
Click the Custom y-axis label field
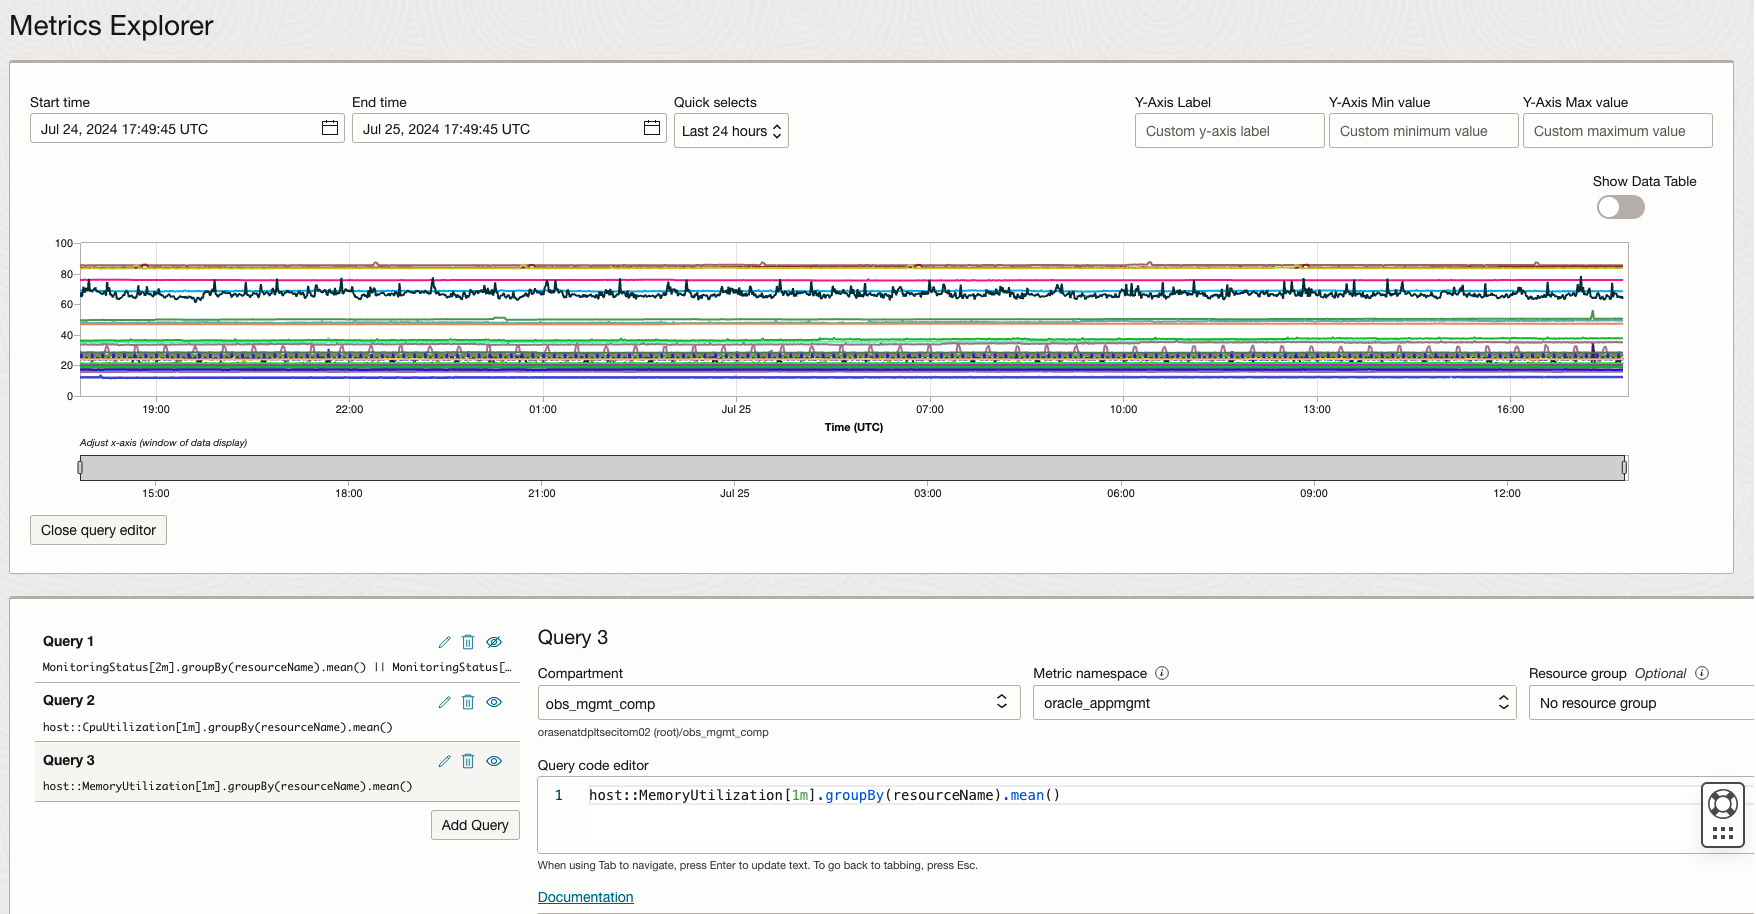pyautogui.click(x=1229, y=130)
